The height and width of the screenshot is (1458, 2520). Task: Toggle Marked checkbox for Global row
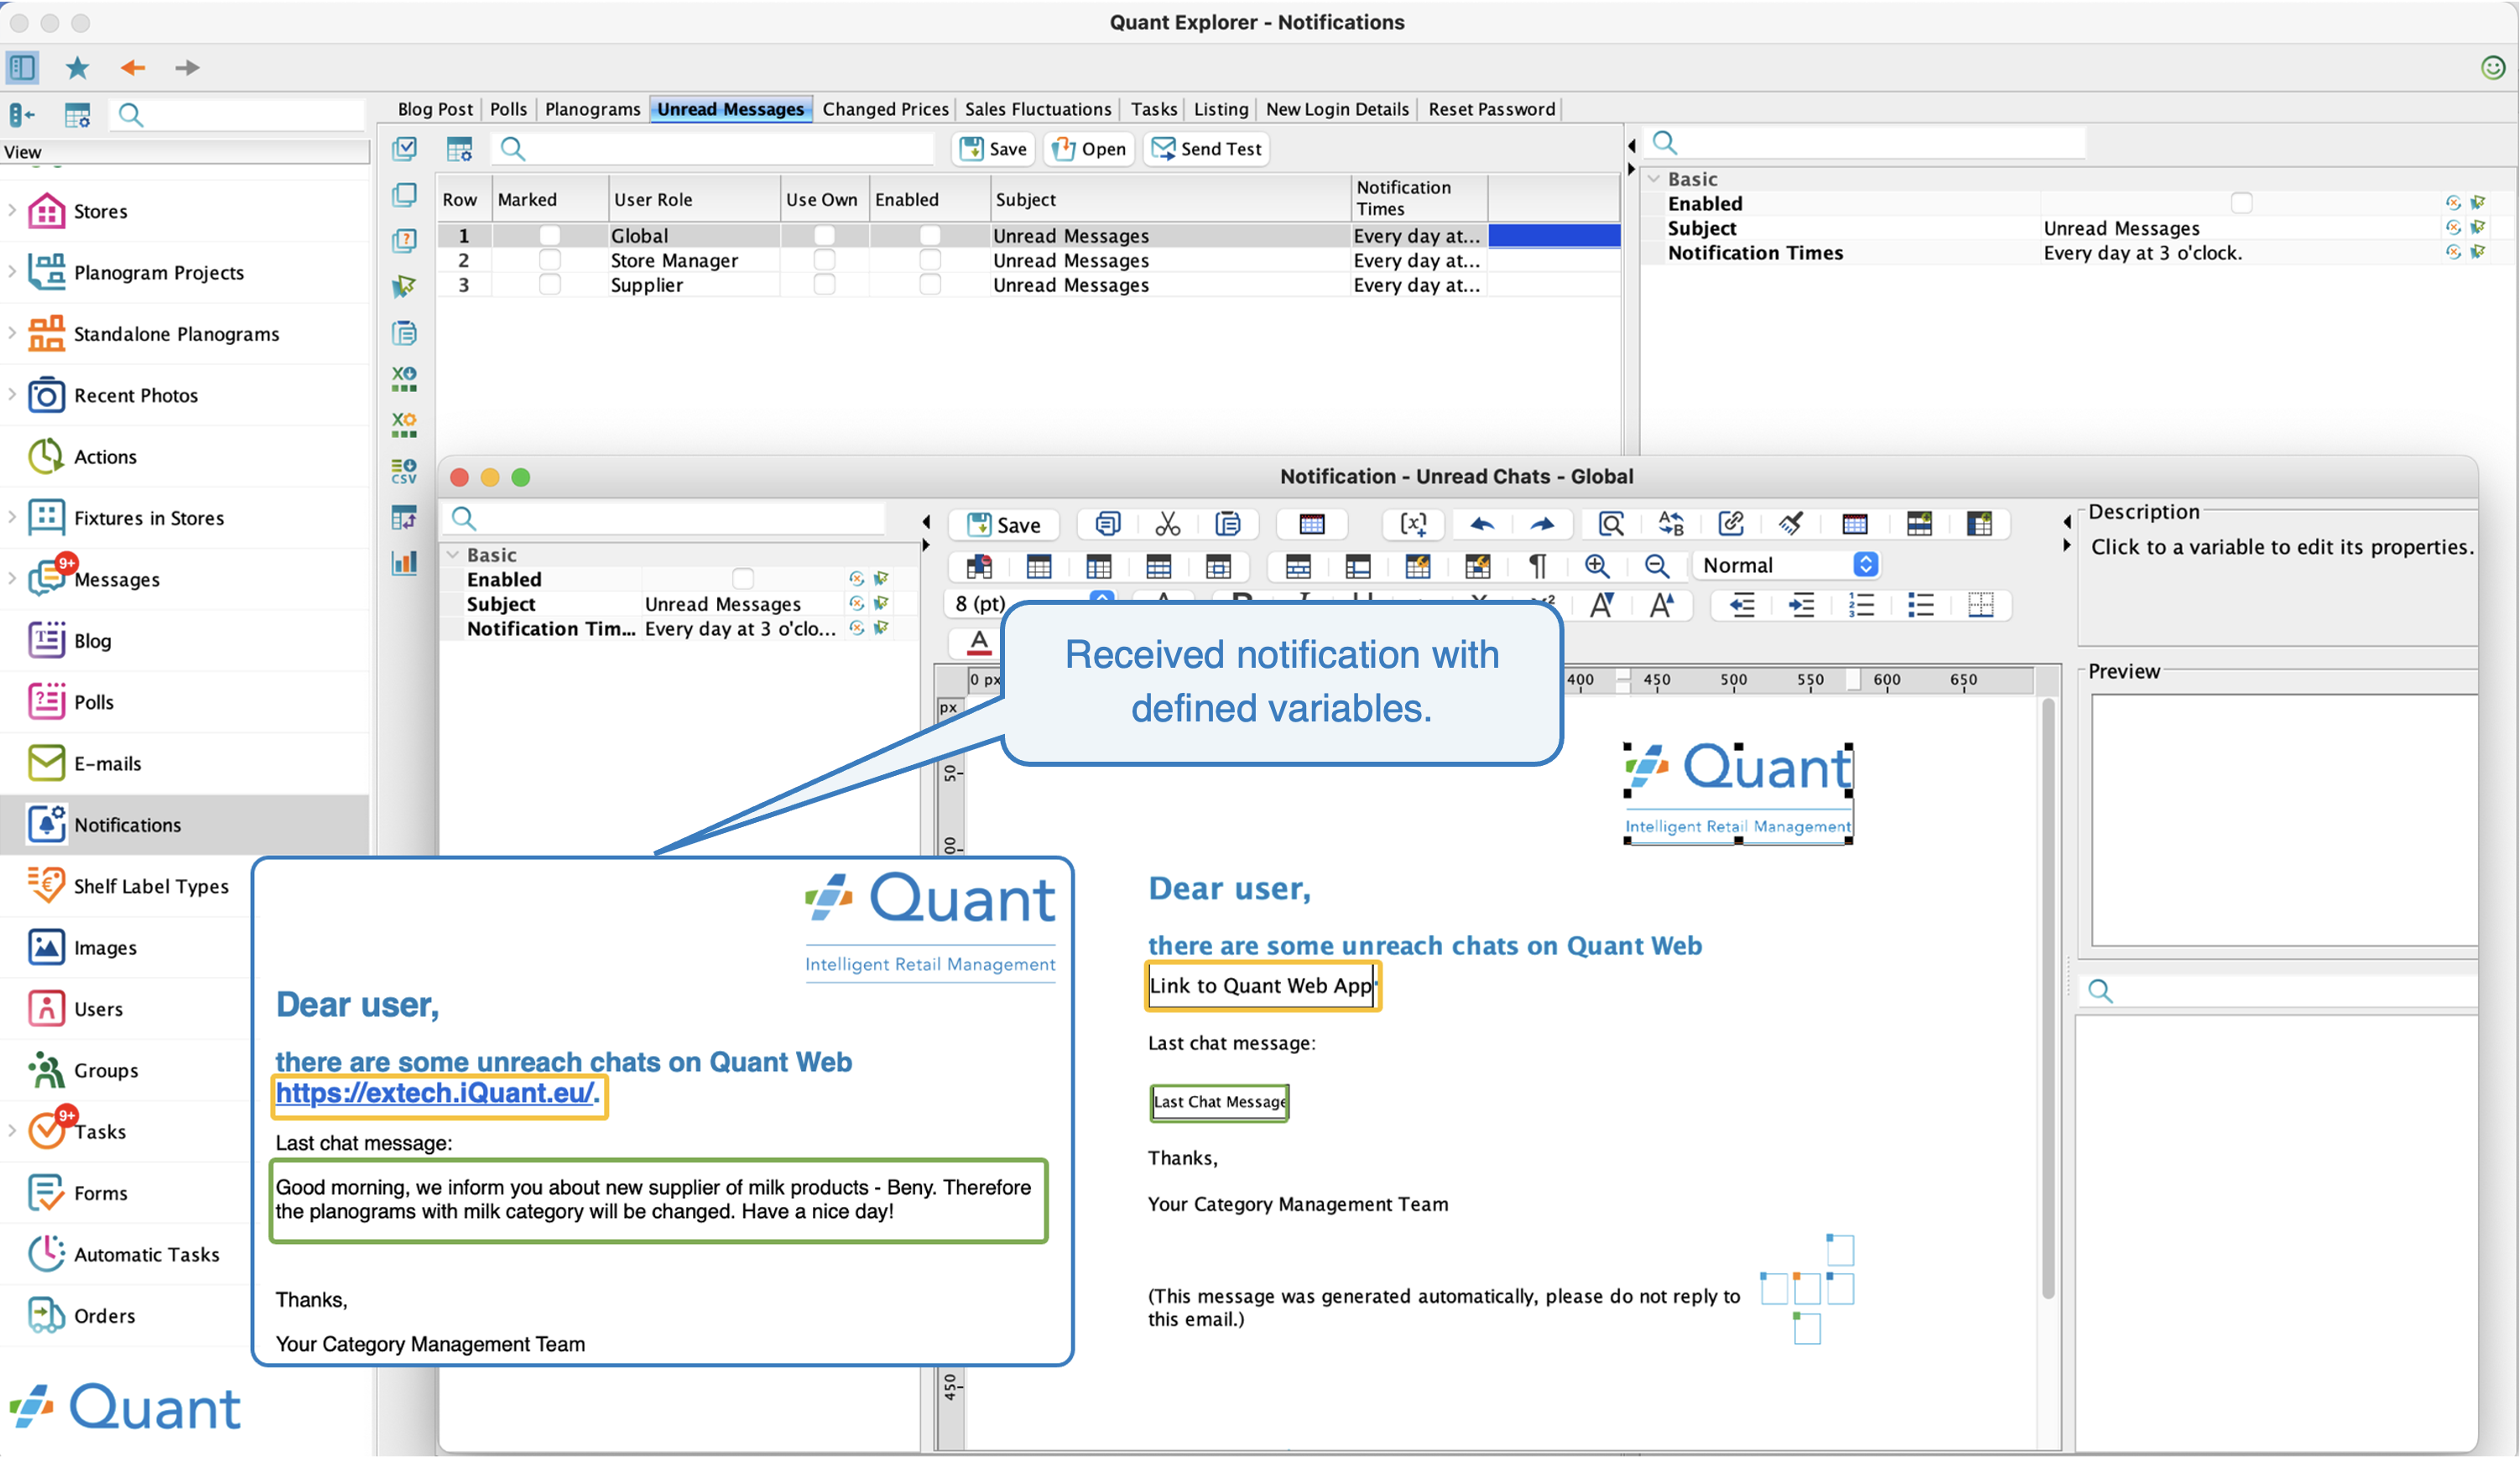point(549,235)
